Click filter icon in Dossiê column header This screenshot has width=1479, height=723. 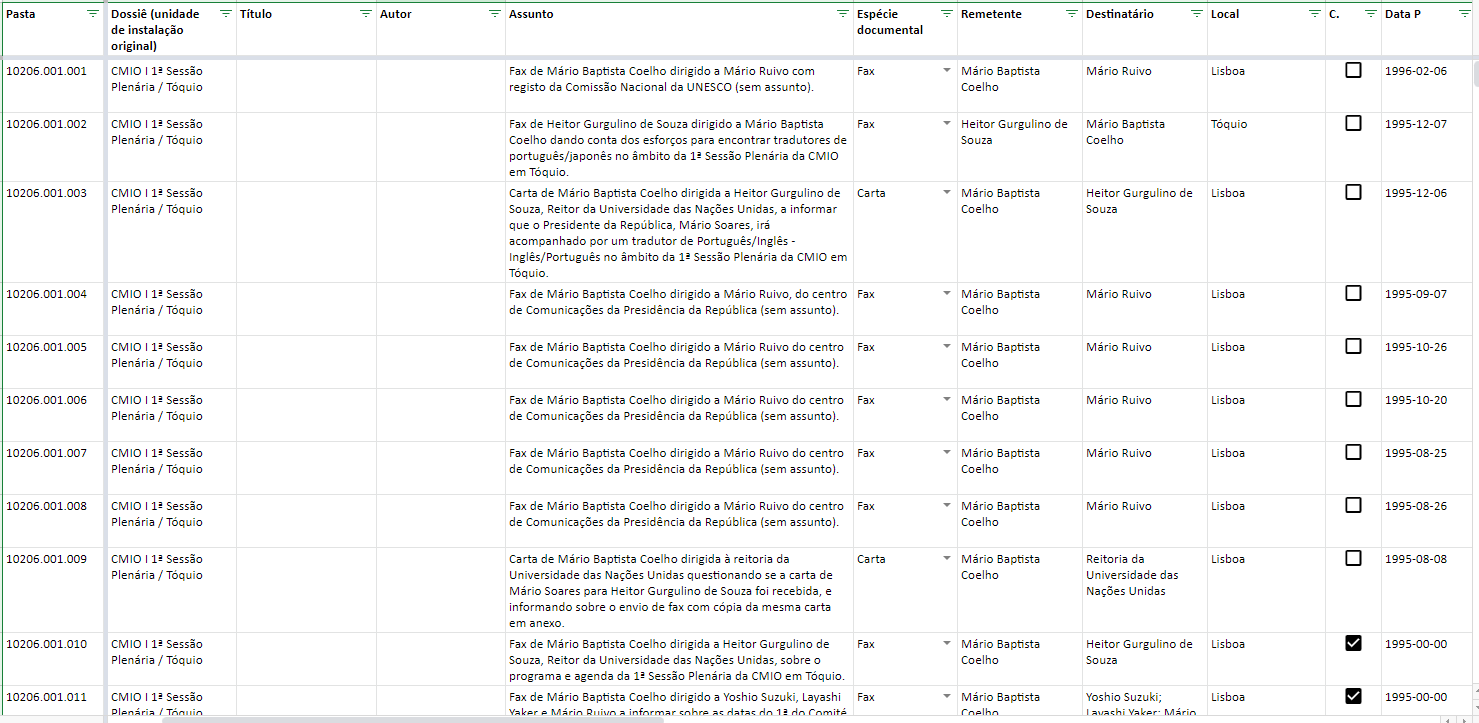tap(225, 14)
